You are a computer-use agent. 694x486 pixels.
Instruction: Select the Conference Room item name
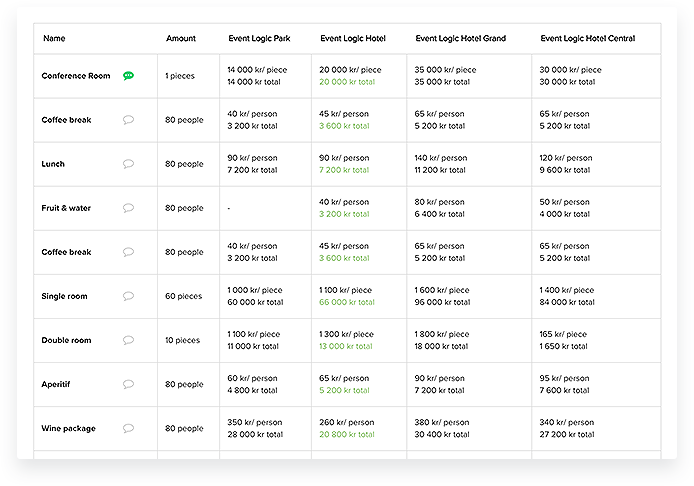[x=76, y=76]
